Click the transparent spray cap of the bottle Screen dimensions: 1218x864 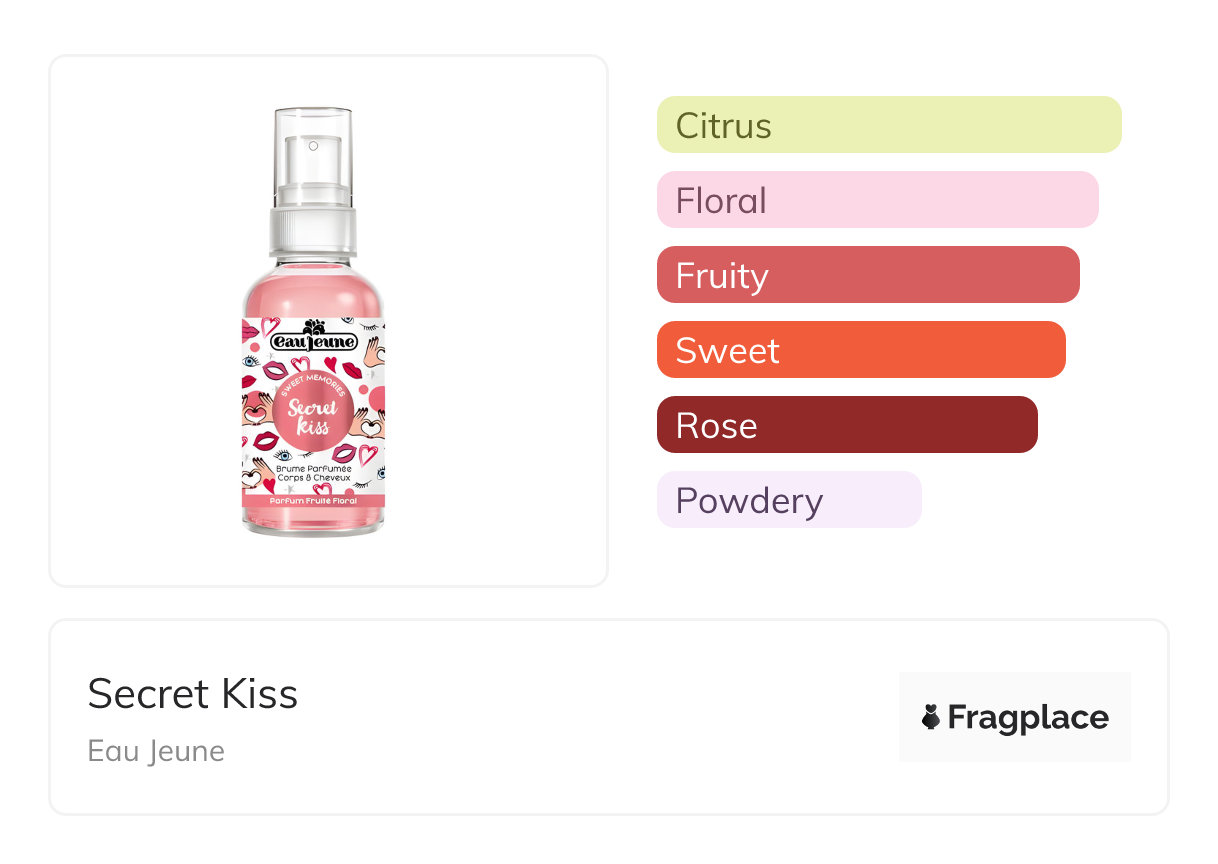click(x=313, y=150)
